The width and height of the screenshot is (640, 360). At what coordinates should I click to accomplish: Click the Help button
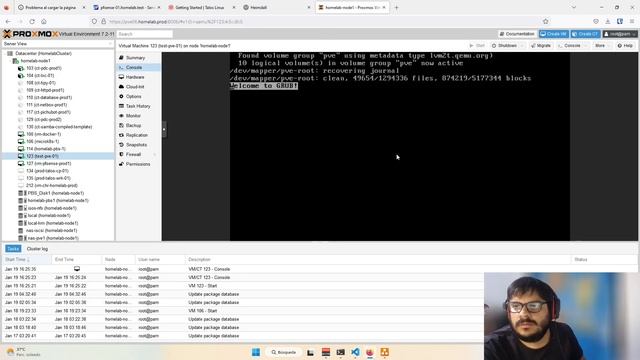[625, 46]
